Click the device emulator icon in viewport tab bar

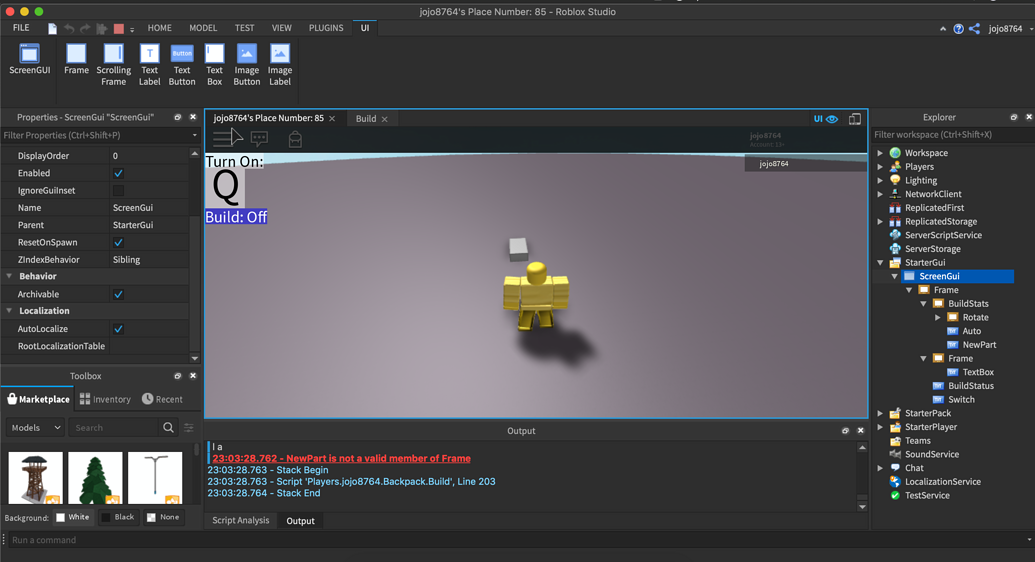pyautogui.click(x=855, y=119)
